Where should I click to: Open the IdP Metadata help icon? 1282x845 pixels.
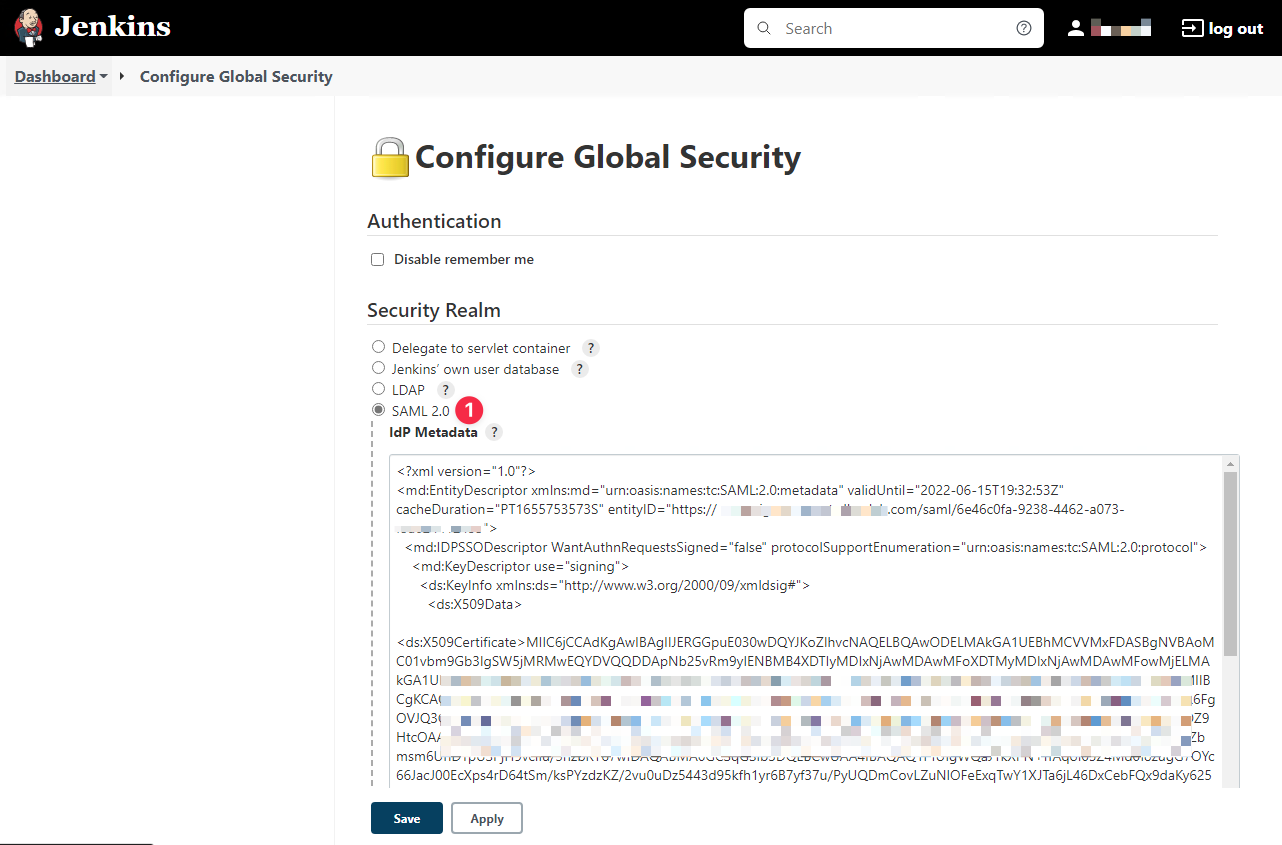494,432
